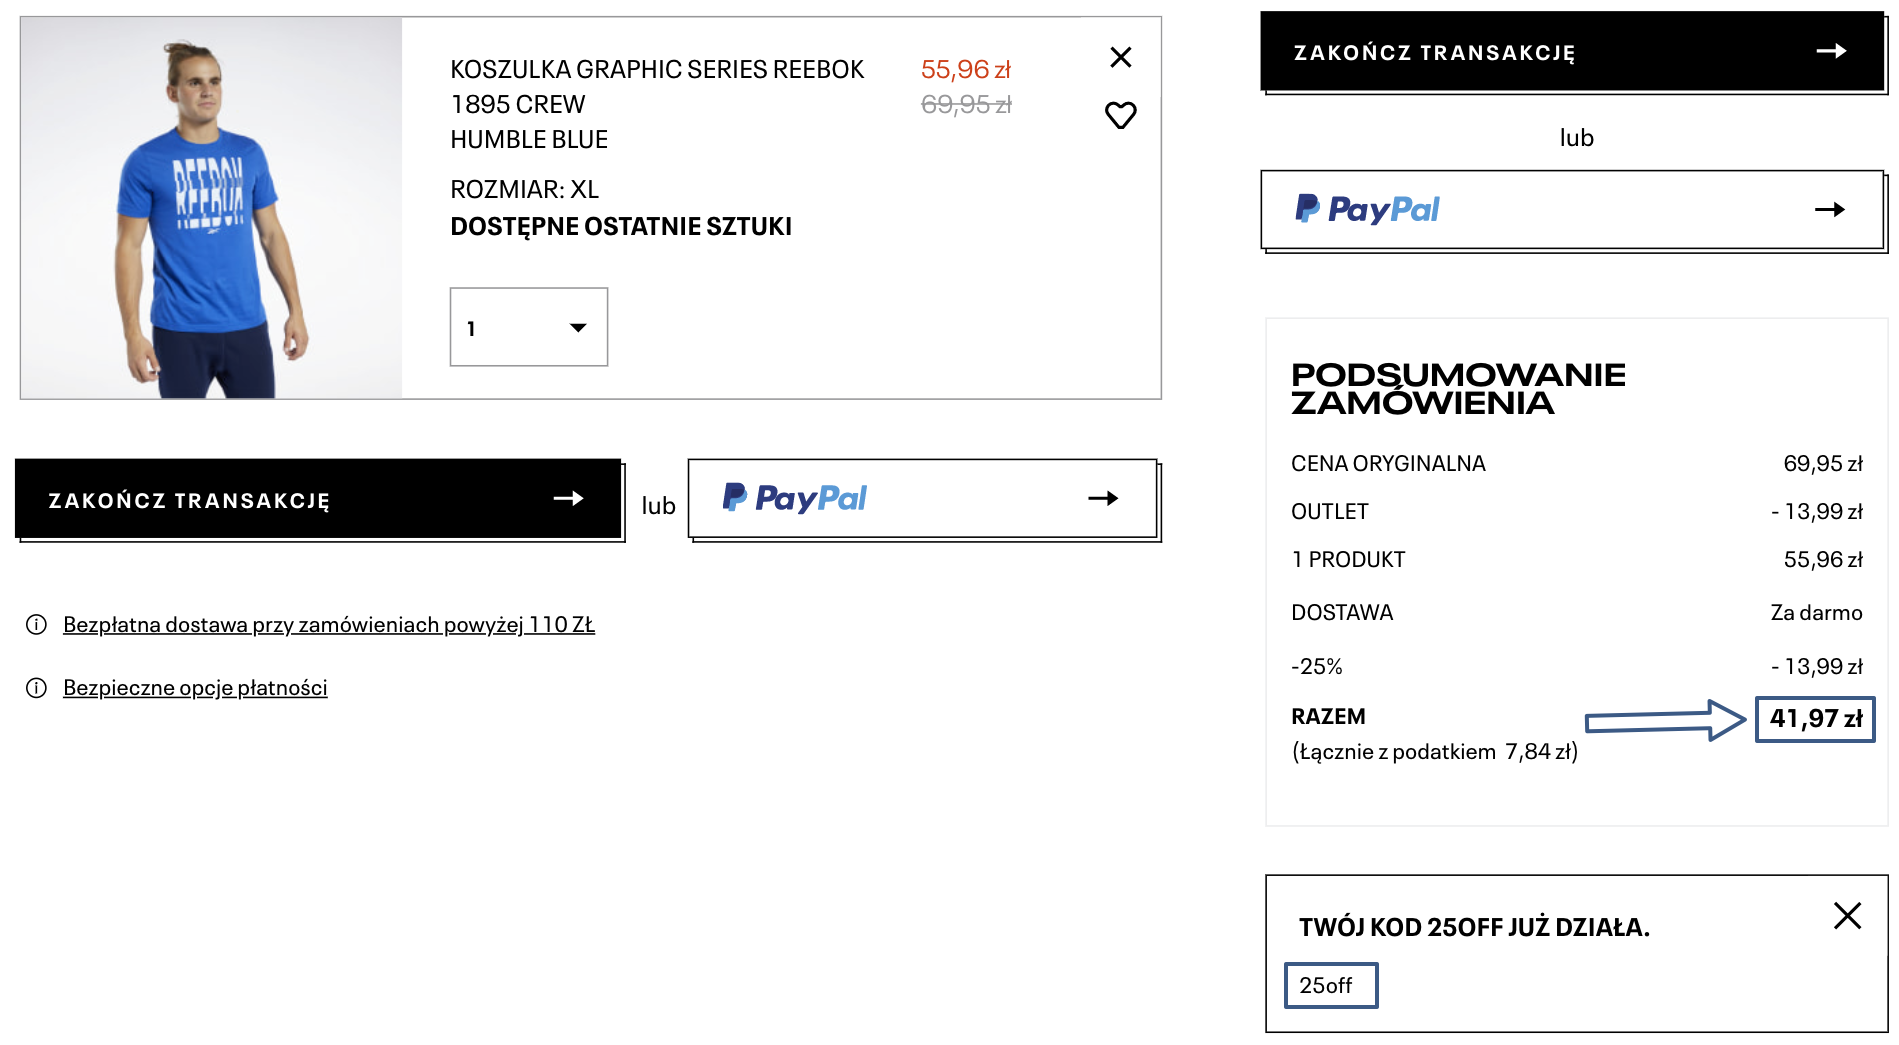Open the Bezpieczne opcje płatności link
This screenshot has width=1899, height=1045.
coord(195,688)
